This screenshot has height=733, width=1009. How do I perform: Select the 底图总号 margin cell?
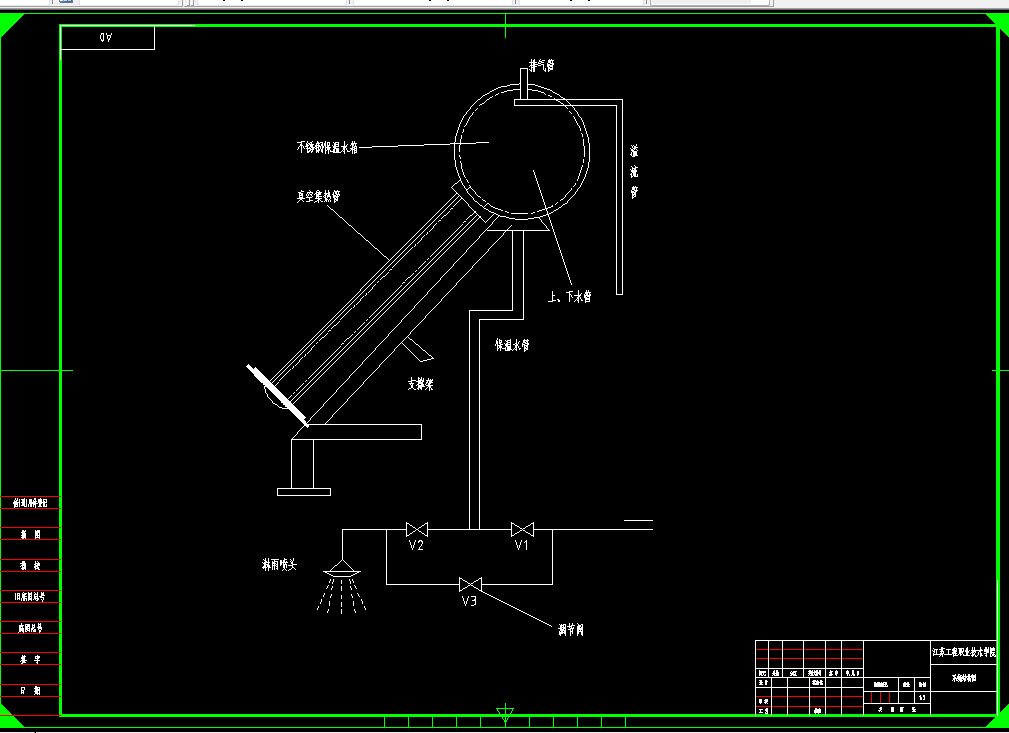[30, 628]
